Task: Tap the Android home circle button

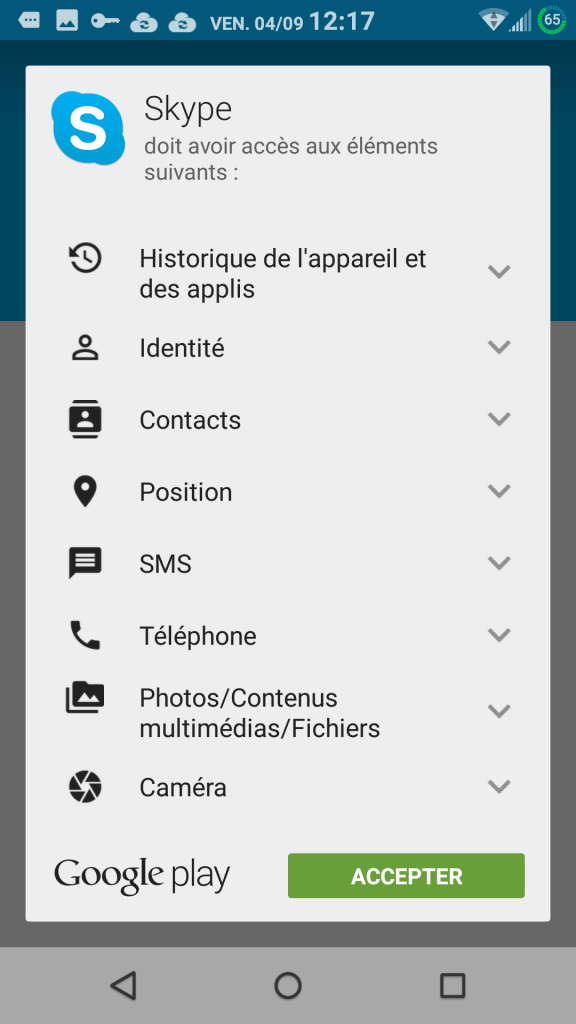Action: 288,985
